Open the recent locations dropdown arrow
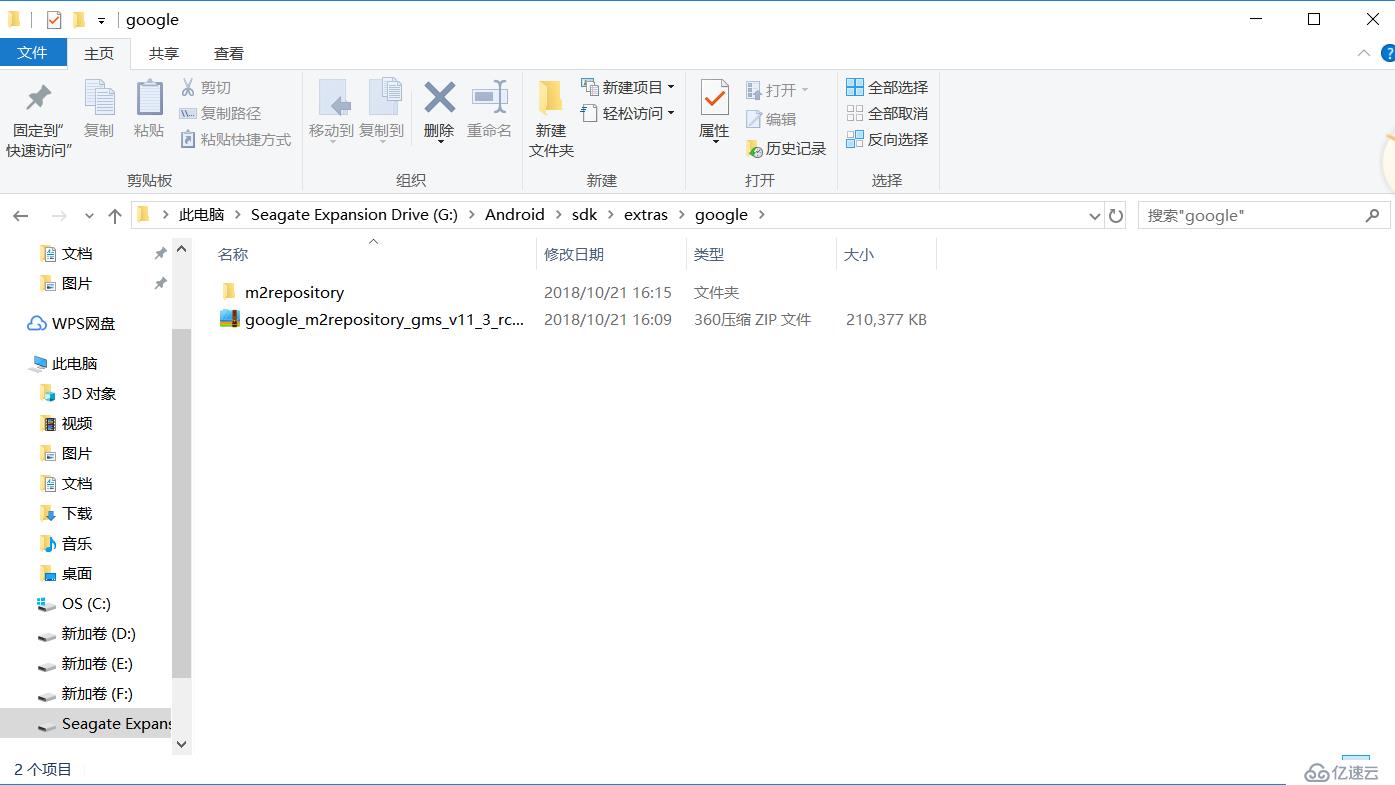 coord(89,215)
